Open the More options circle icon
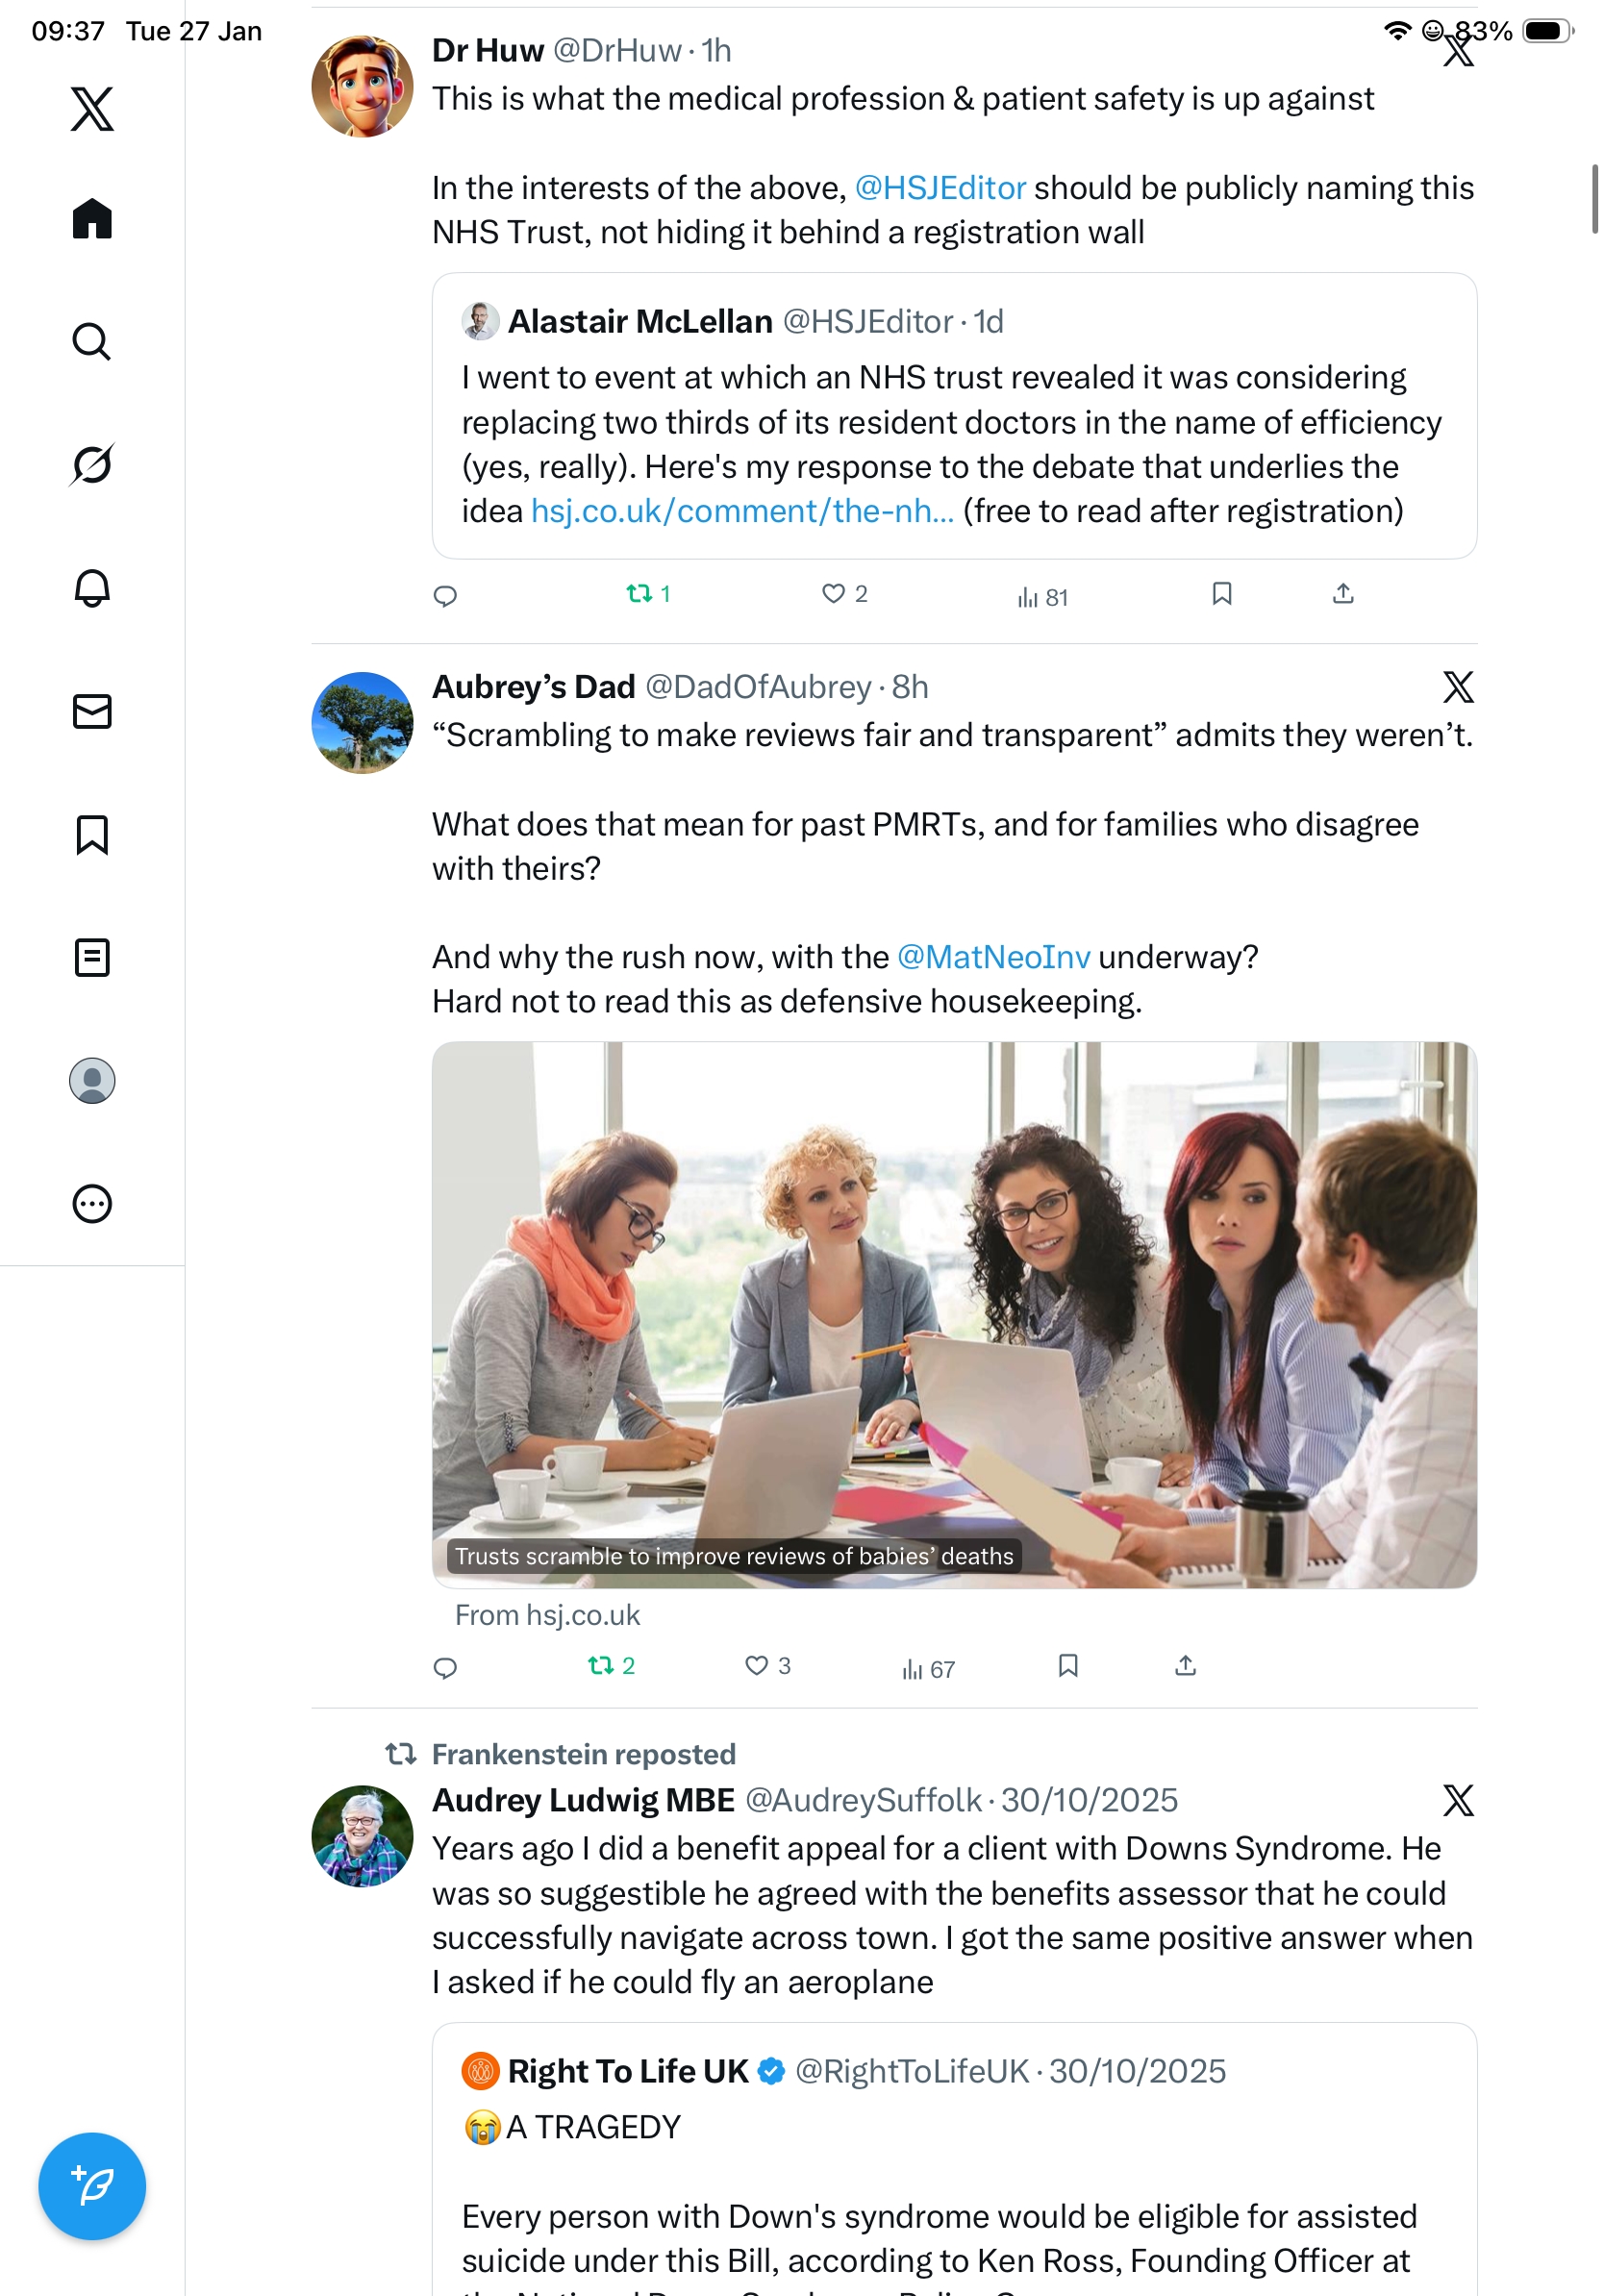This screenshot has width=1604, height=2296. pos(92,1204)
